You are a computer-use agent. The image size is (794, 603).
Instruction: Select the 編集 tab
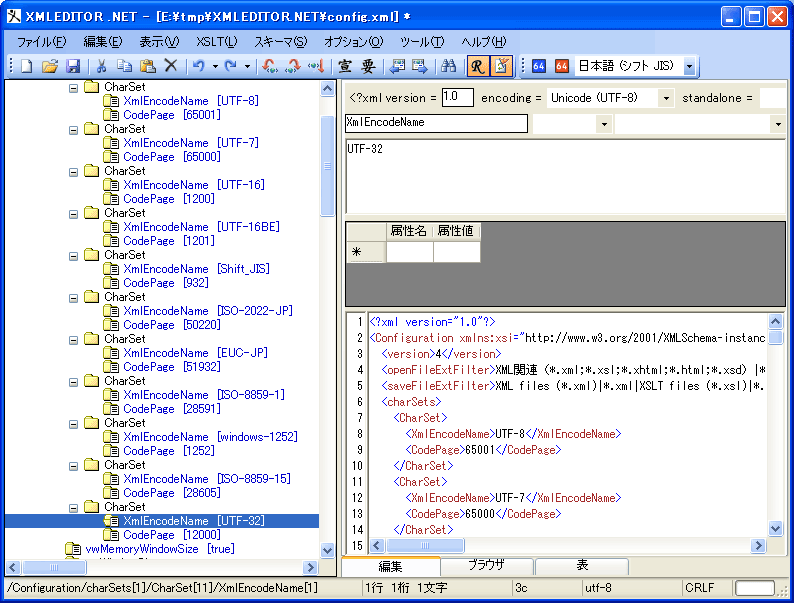390,566
